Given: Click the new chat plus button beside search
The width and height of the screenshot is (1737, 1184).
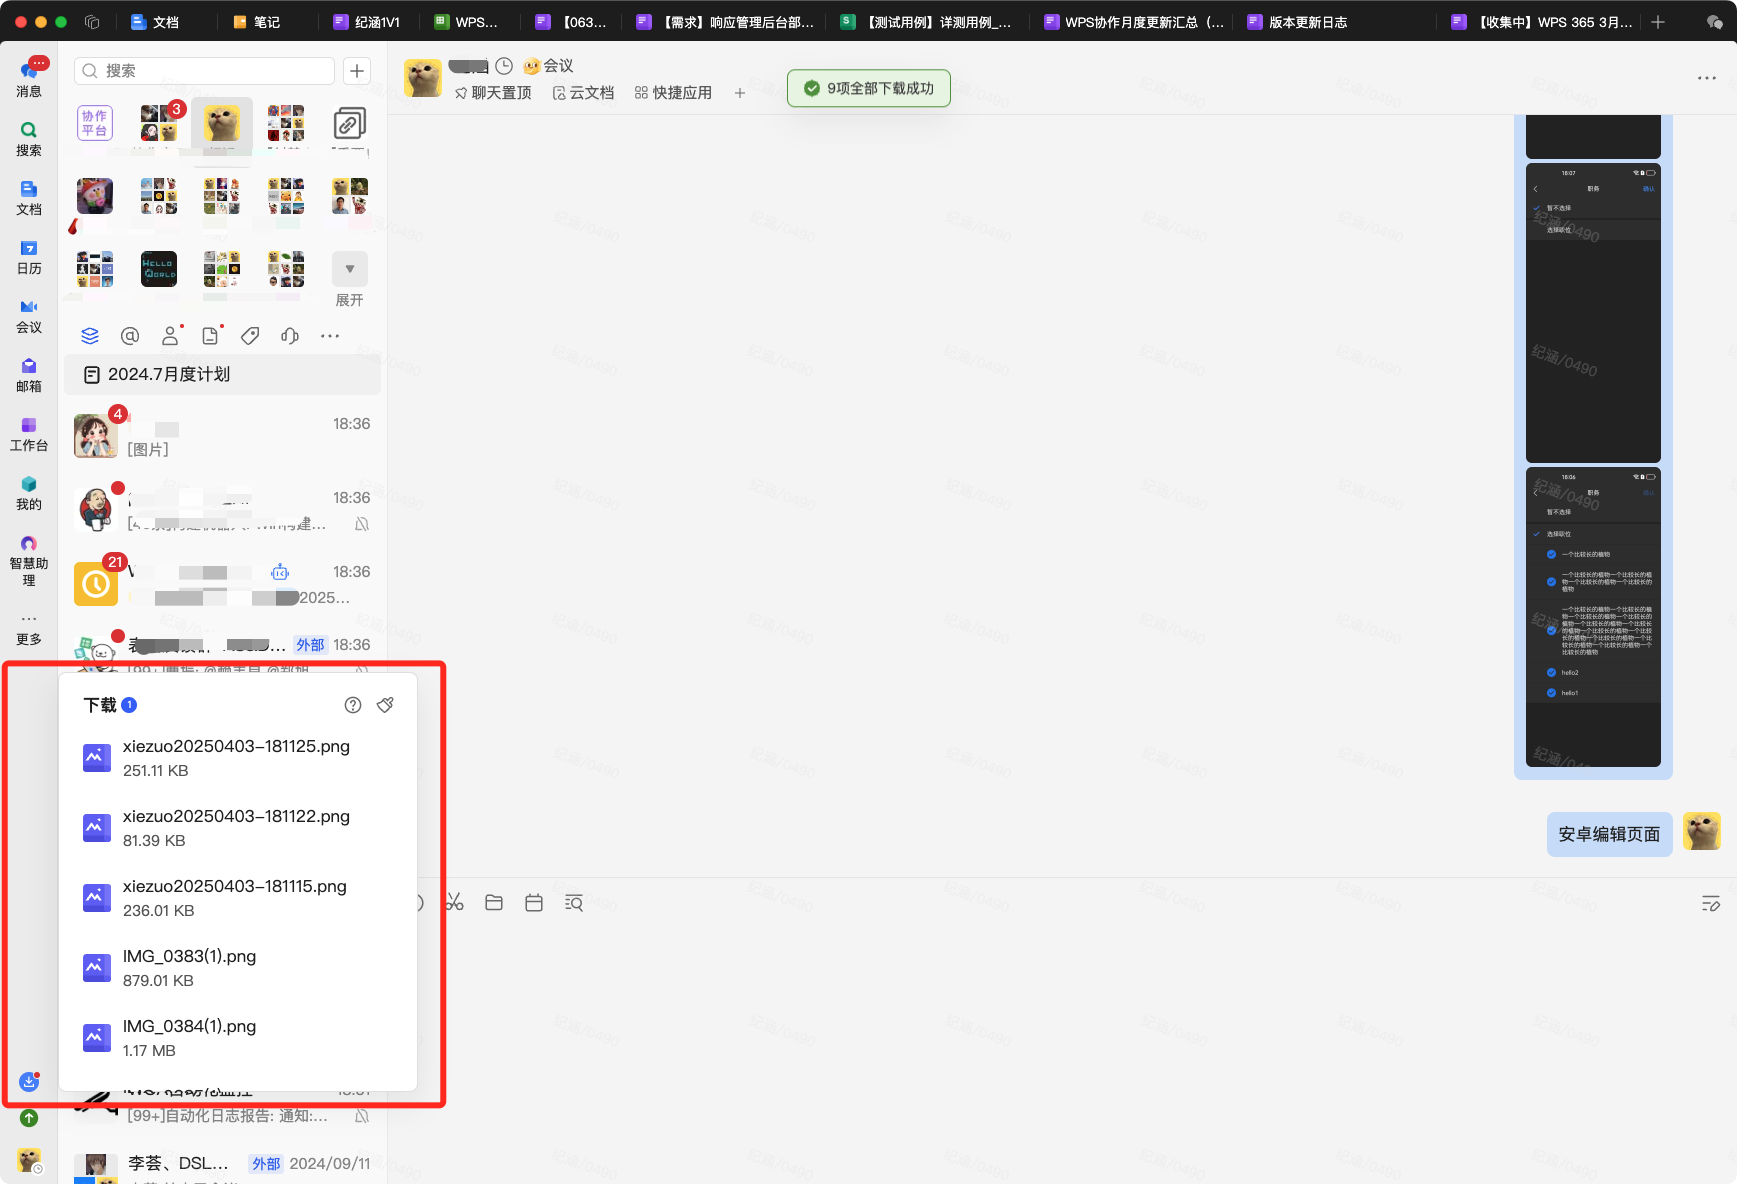Looking at the screenshot, I should (357, 71).
